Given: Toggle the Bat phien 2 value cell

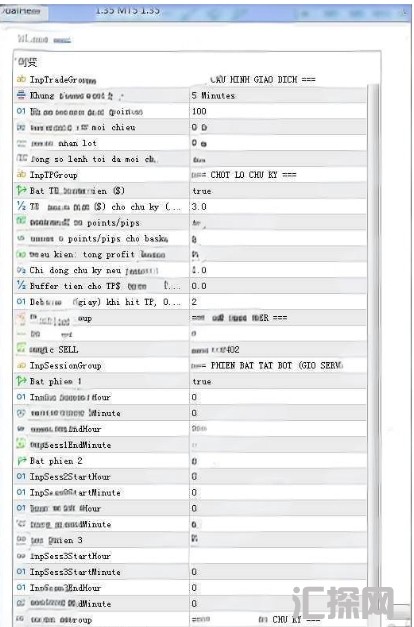Looking at the screenshot, I should [278, 461].
